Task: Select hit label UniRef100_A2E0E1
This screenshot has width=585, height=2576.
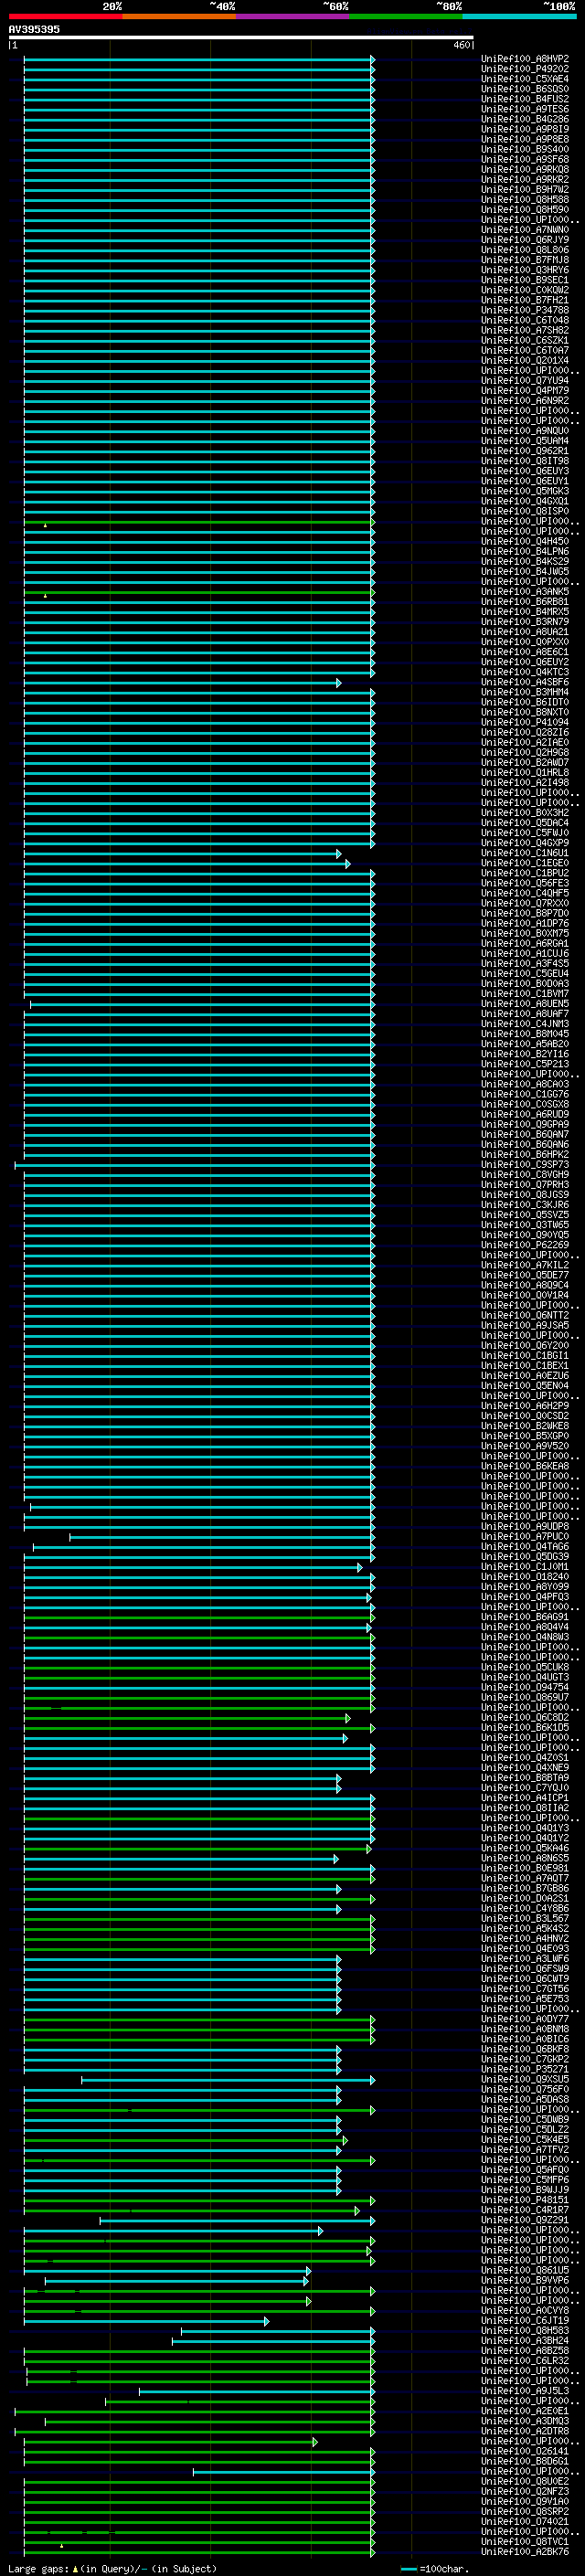Action: 525,2411
